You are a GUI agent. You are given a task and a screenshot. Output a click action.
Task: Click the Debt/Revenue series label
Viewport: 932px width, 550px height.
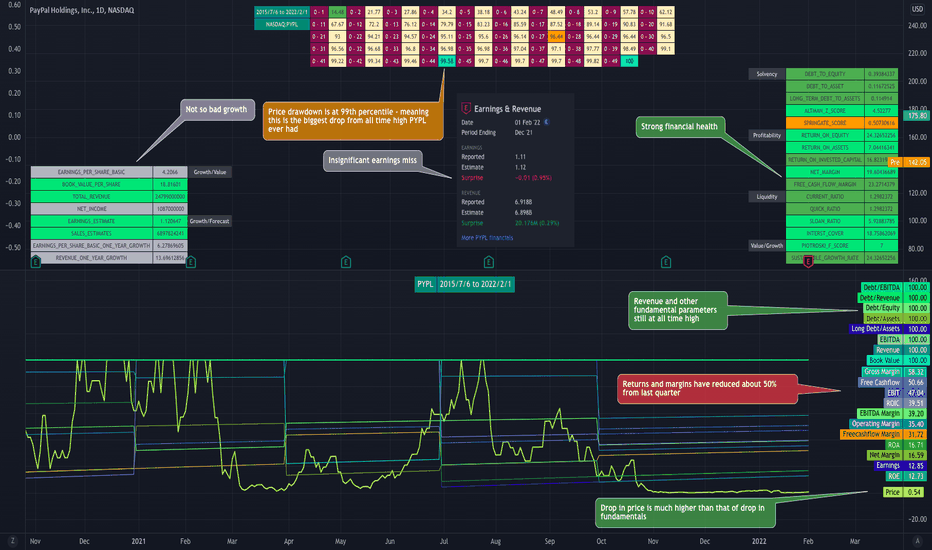pyautogui.click(x=880, y=298)
